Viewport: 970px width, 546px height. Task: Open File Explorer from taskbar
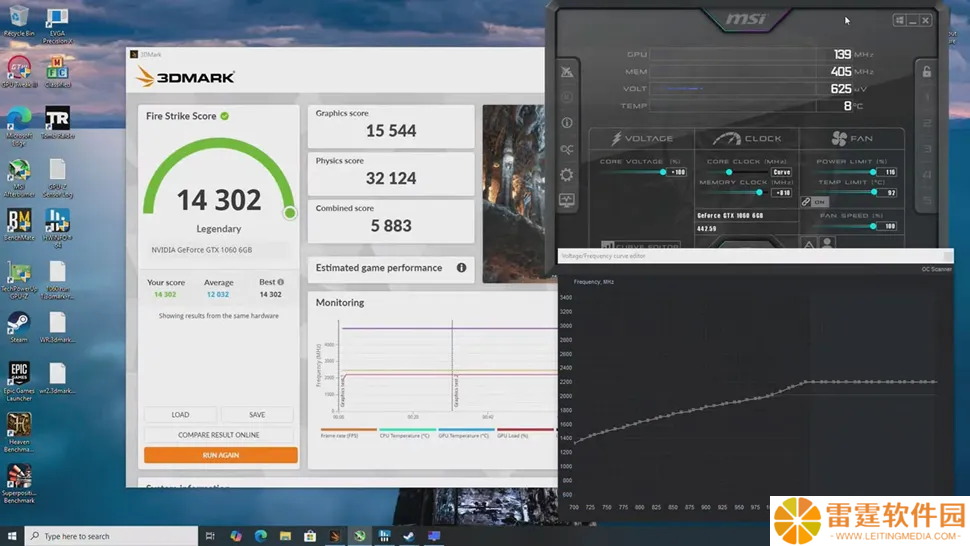tap(285, 536)
